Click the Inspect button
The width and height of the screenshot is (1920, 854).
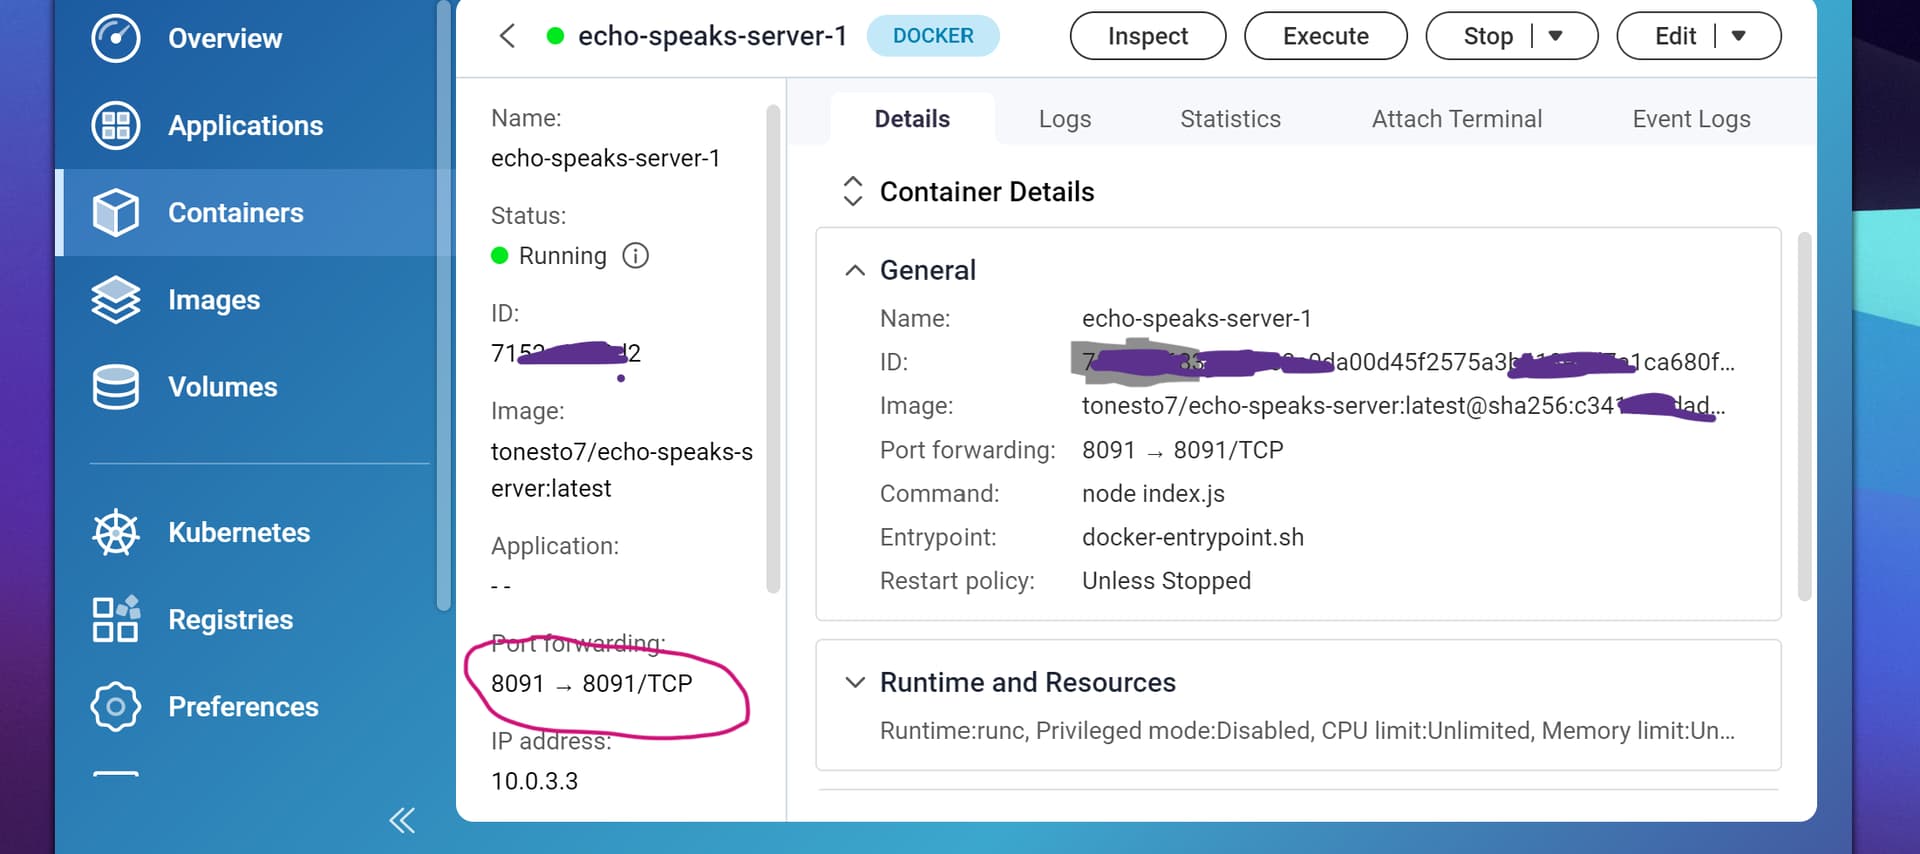[x=1147, y=36]
